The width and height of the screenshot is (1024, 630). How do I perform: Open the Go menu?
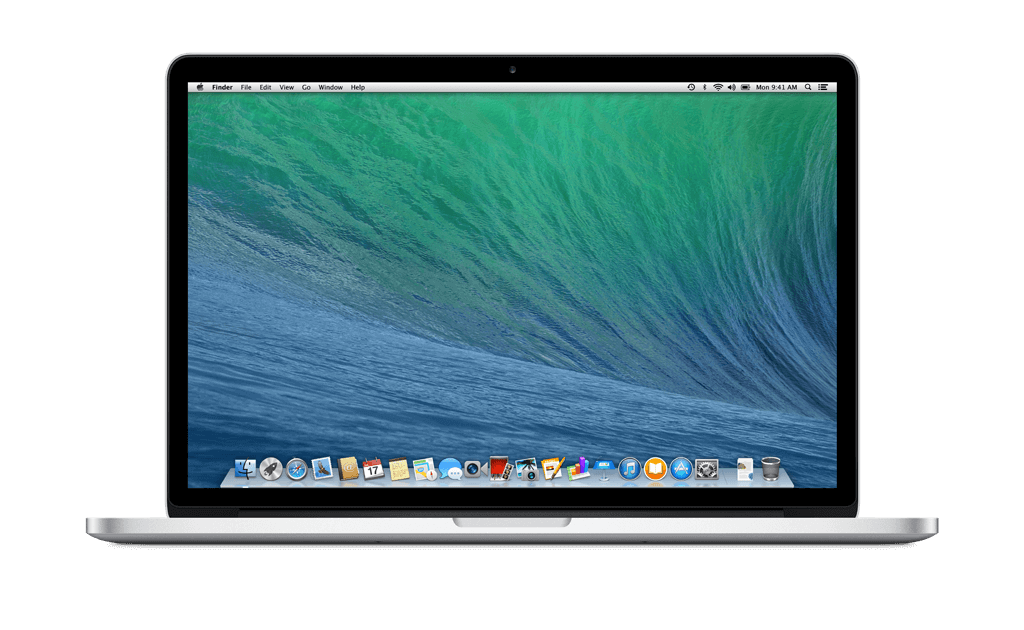tap(306, 87)
